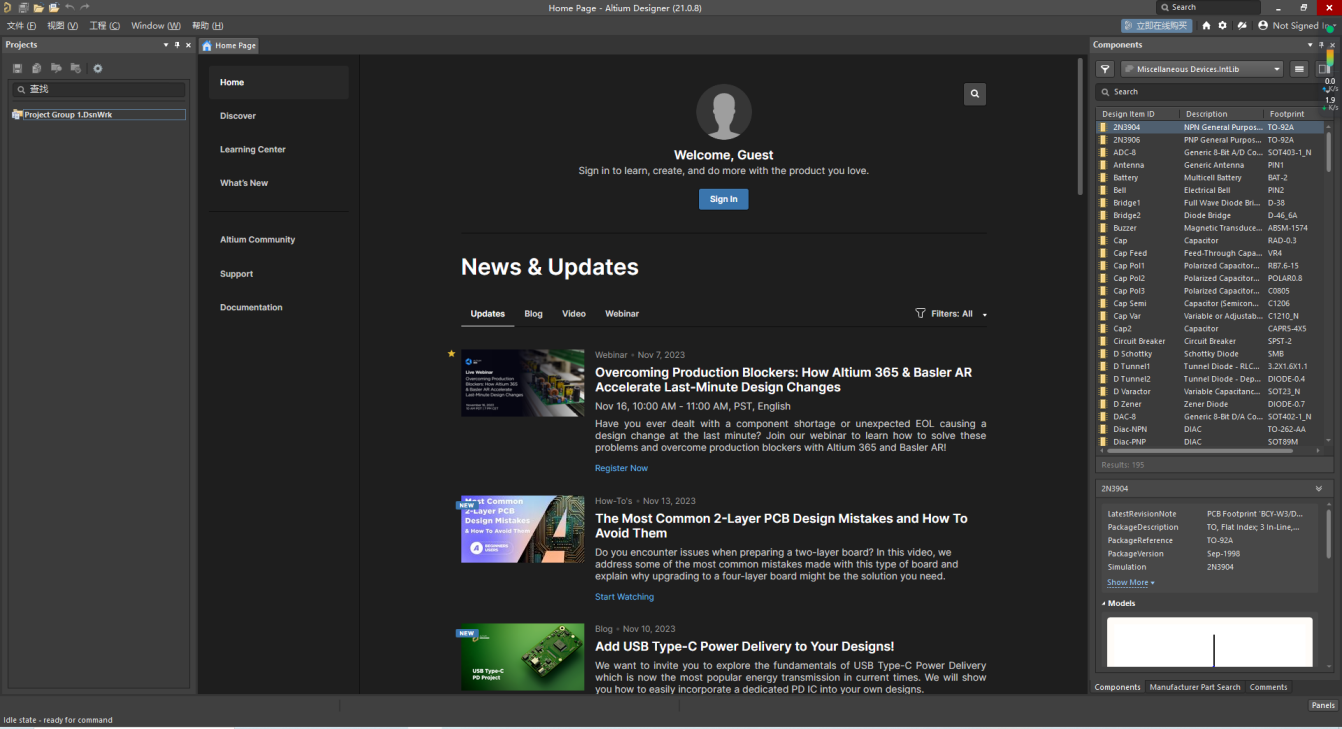Click the Project Options icon in Projects panel toolbar
This screenshot has height=729, width=1342.
(x=75, y=68)
